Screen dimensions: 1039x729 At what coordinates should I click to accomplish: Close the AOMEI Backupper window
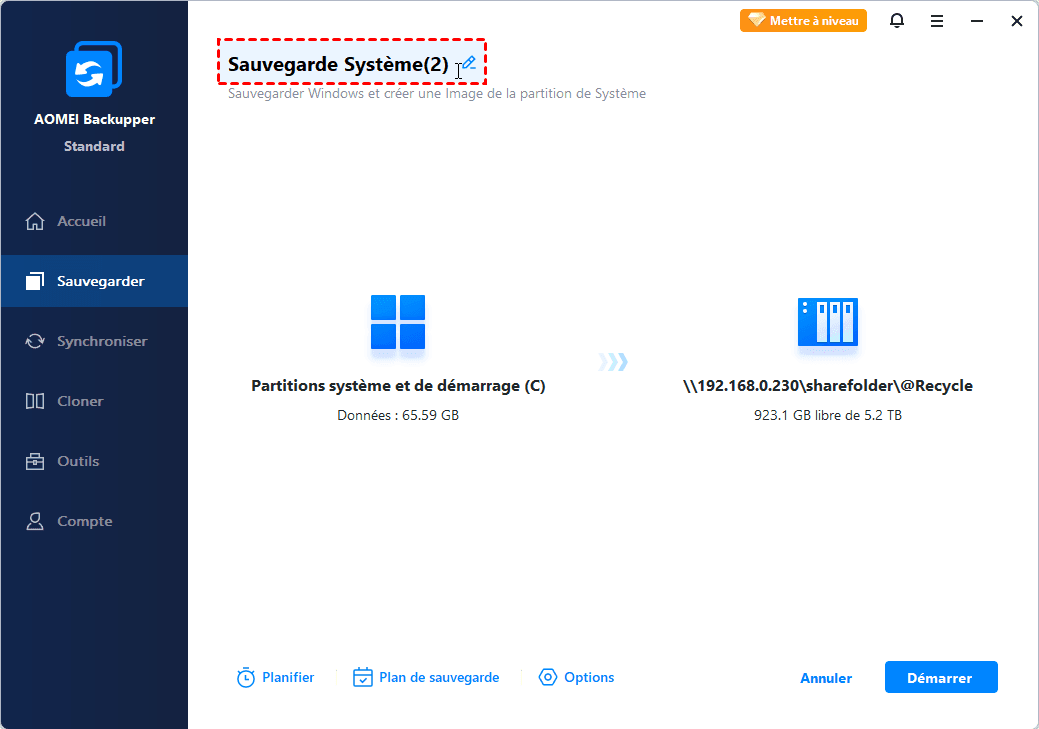point(1016,21)
